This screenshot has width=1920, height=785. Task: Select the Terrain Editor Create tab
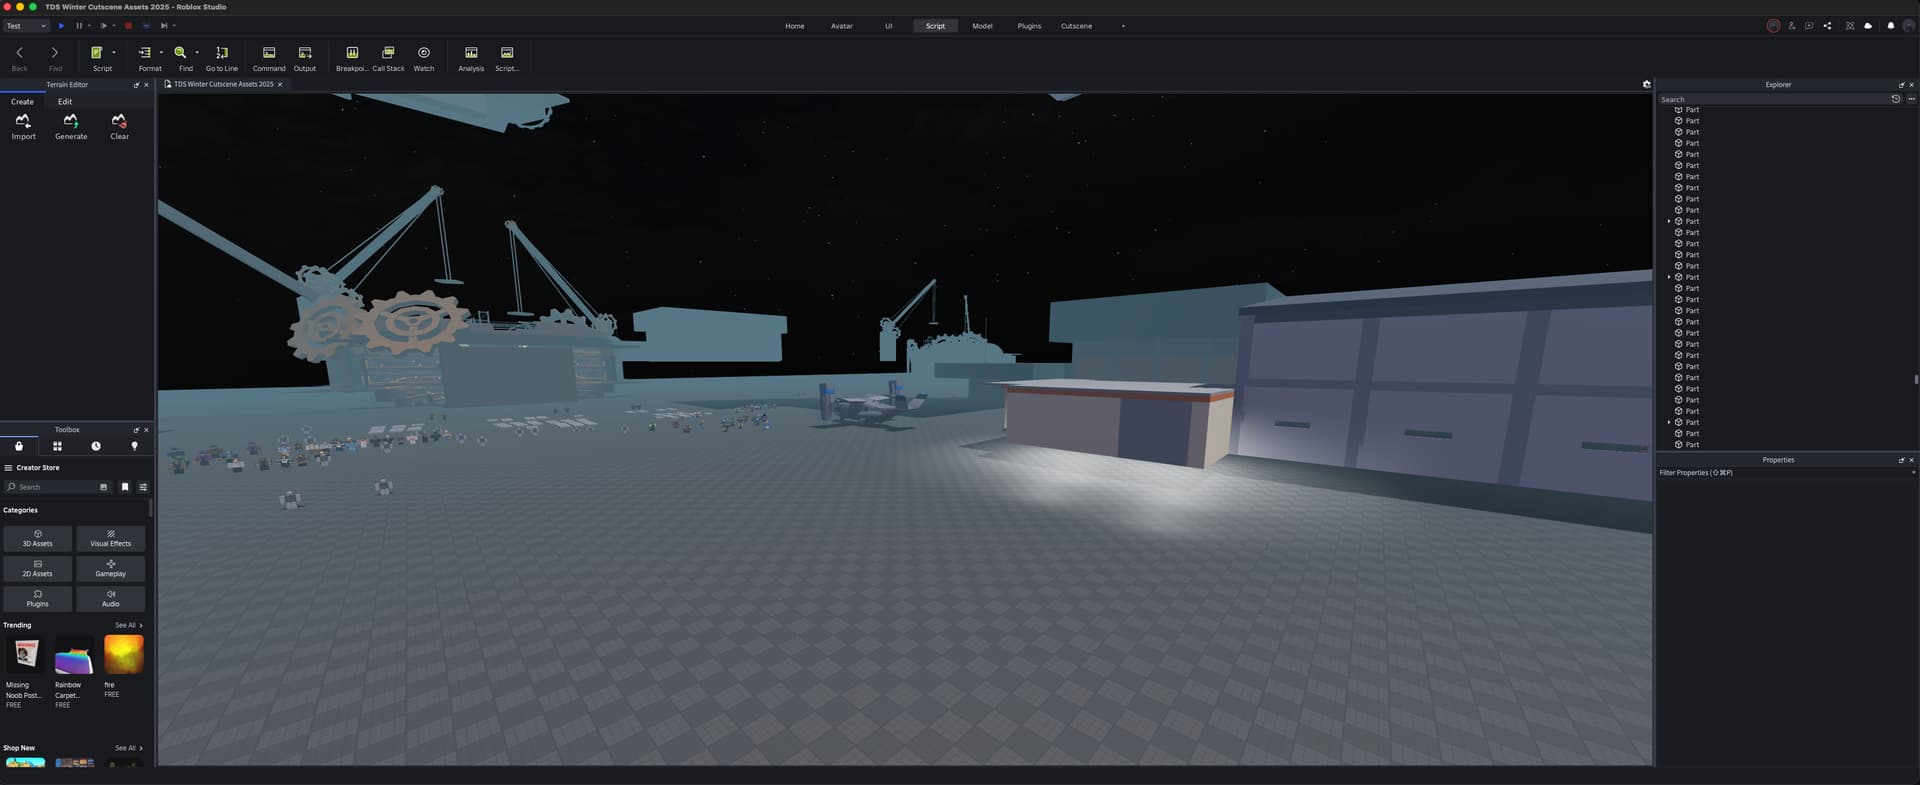(22, 102)
